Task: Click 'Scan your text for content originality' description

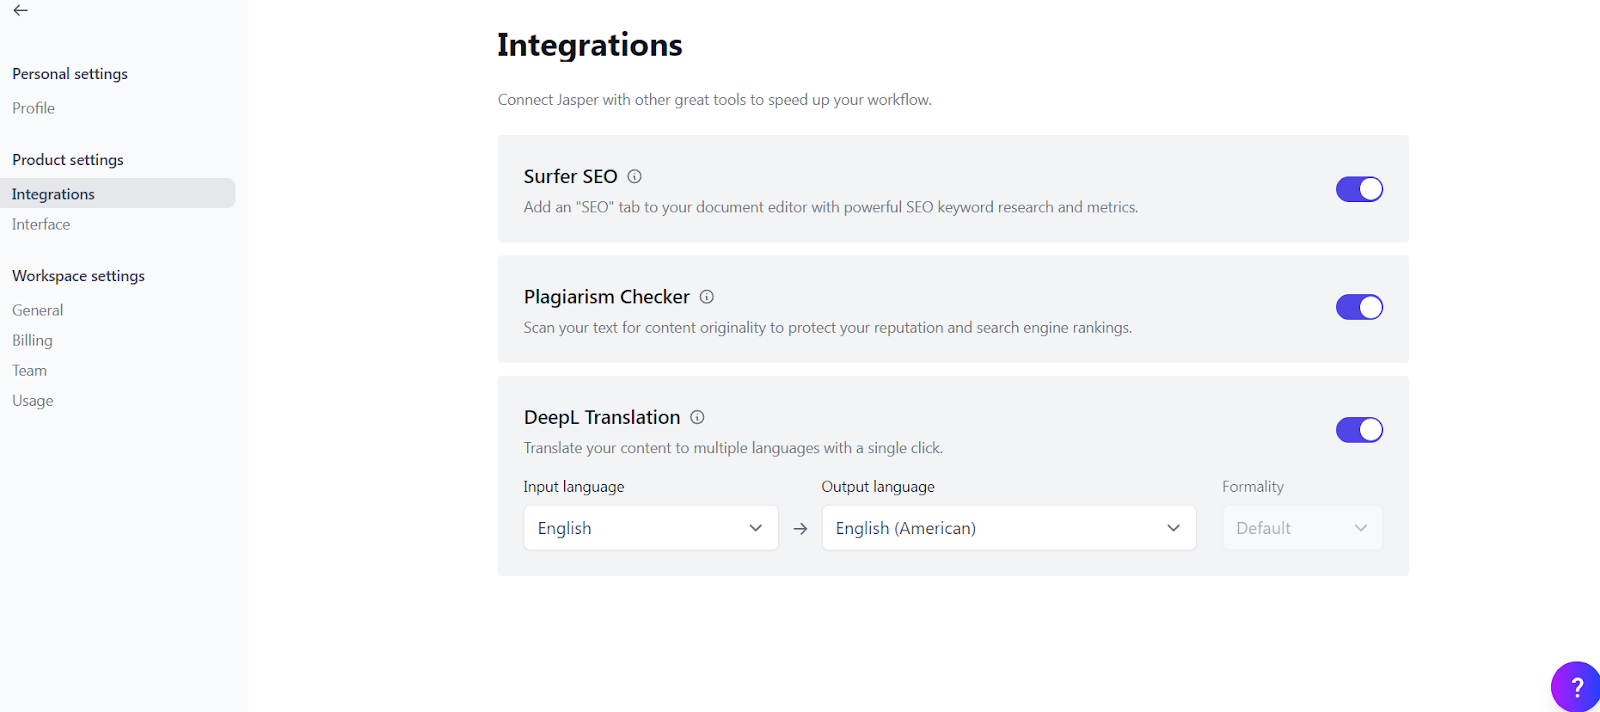Action: tap(828, 328)
